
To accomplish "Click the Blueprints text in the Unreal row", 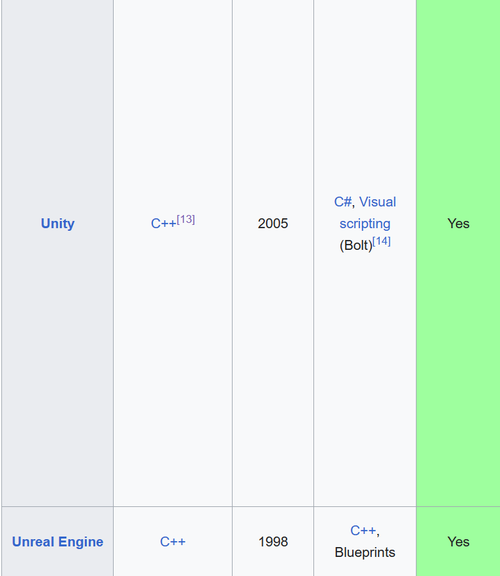I will (365, 552).
